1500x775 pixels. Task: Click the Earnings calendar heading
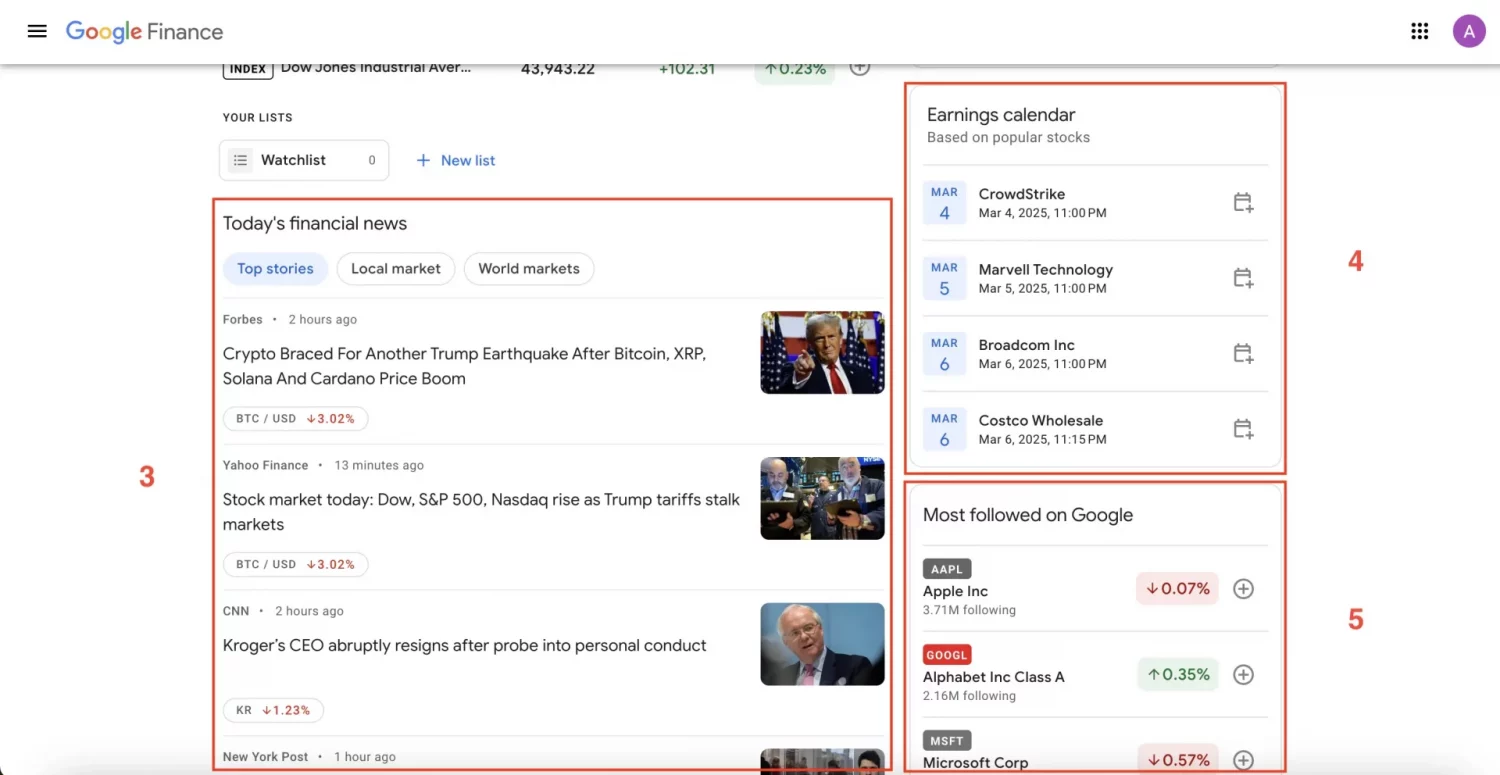tap(1001, 115)
